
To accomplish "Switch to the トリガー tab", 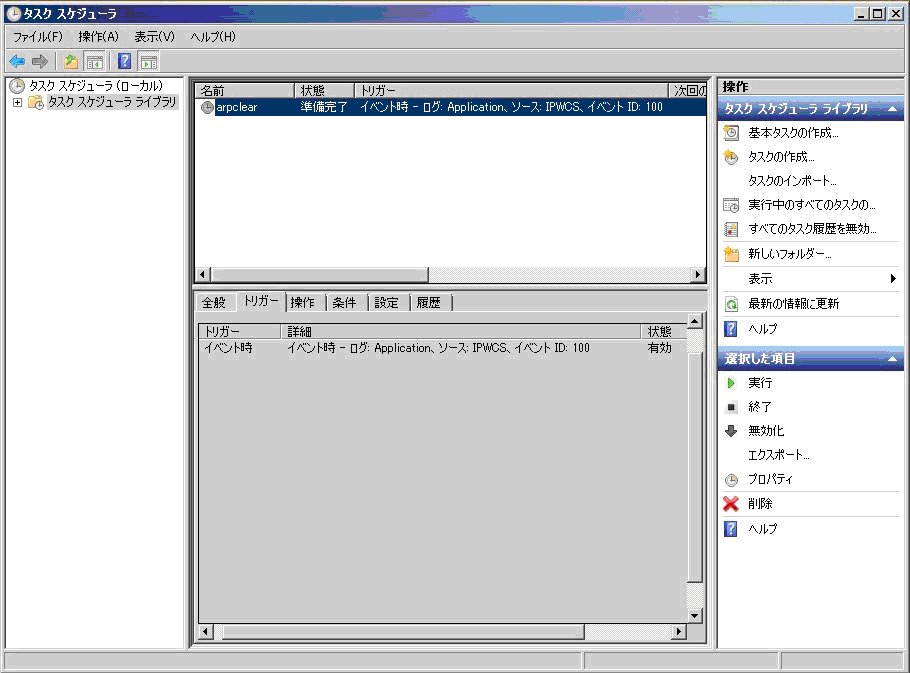I will pyautogui.click(x=261, y=301).
